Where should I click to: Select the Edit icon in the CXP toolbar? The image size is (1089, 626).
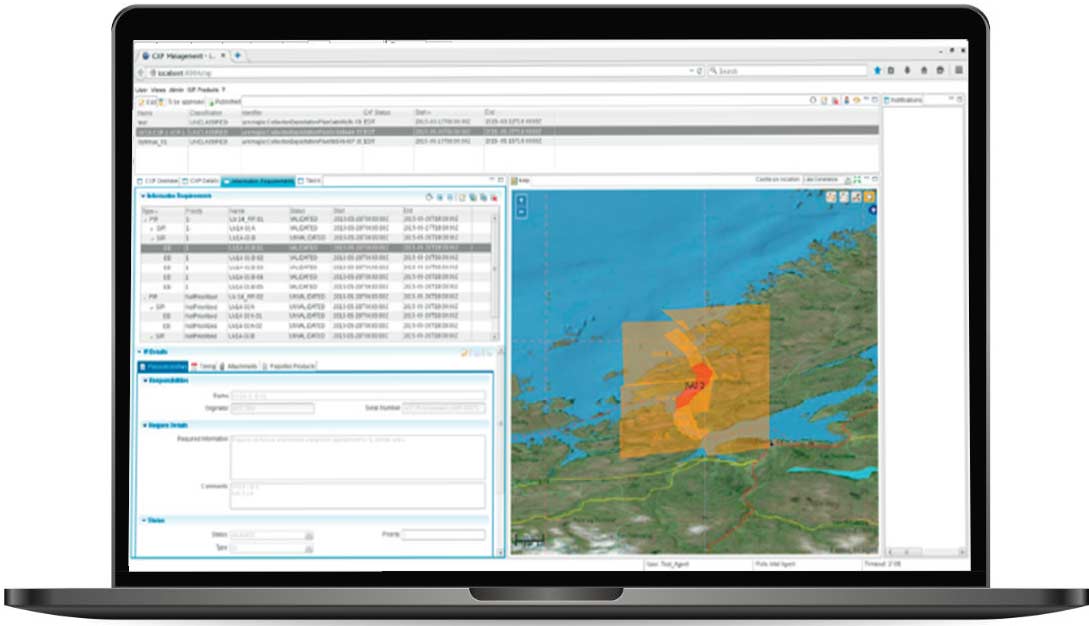tap(141, 103)
